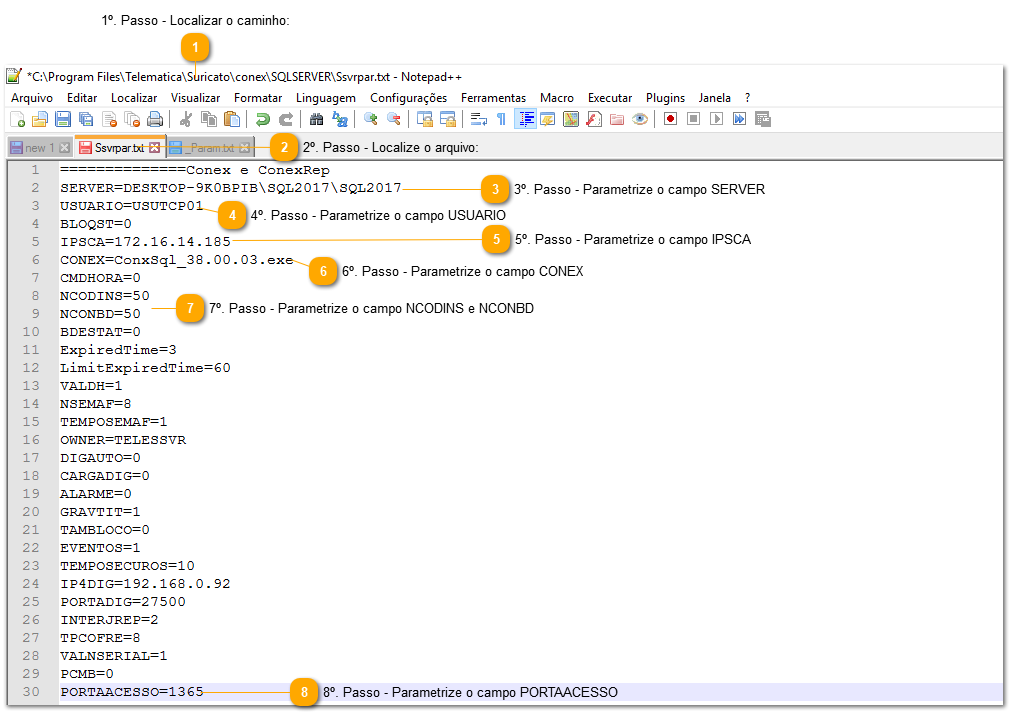Open the Janela menu
The height and width of the screenshot is (717, 1012).
(714, 98)
